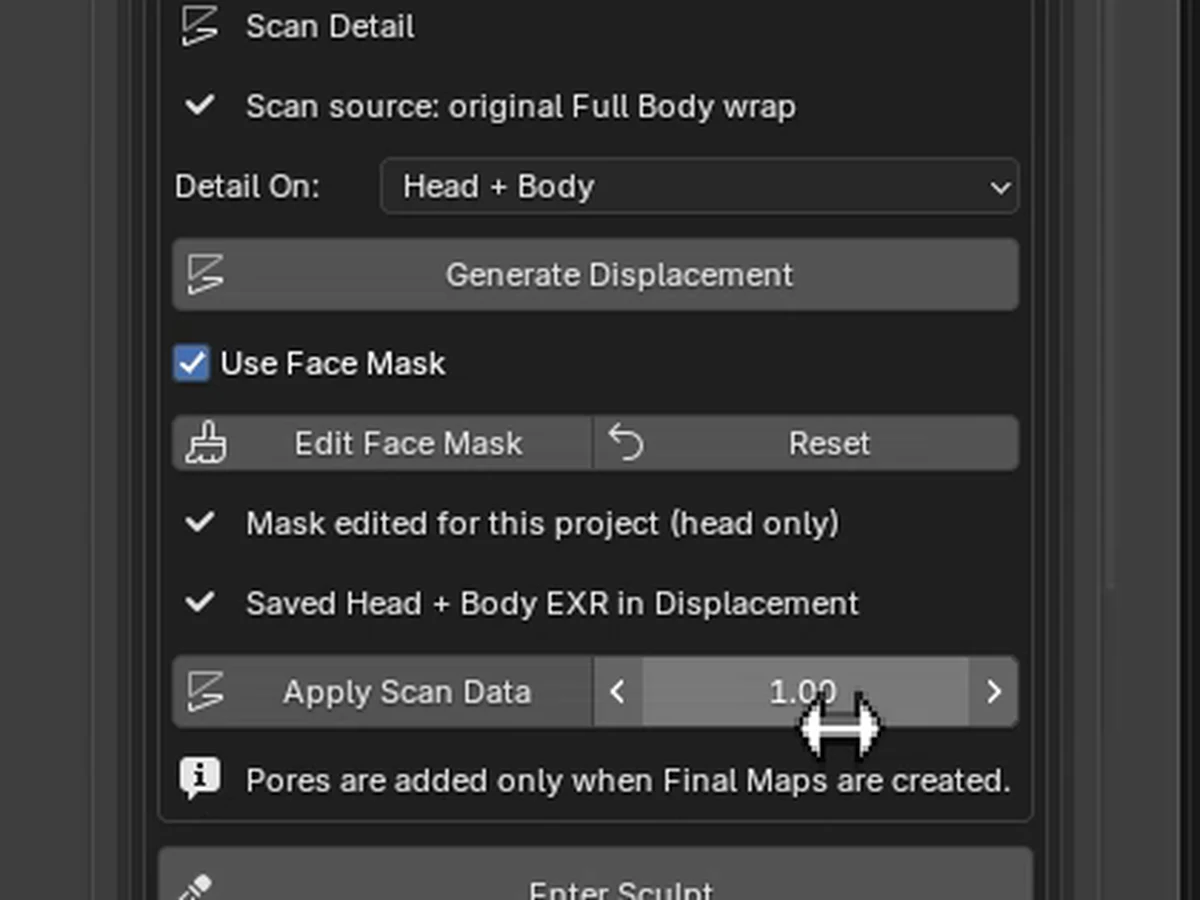Click the checkmark beside Saved Head + Body EXR

pyautogui.click(x=200, y=601)
